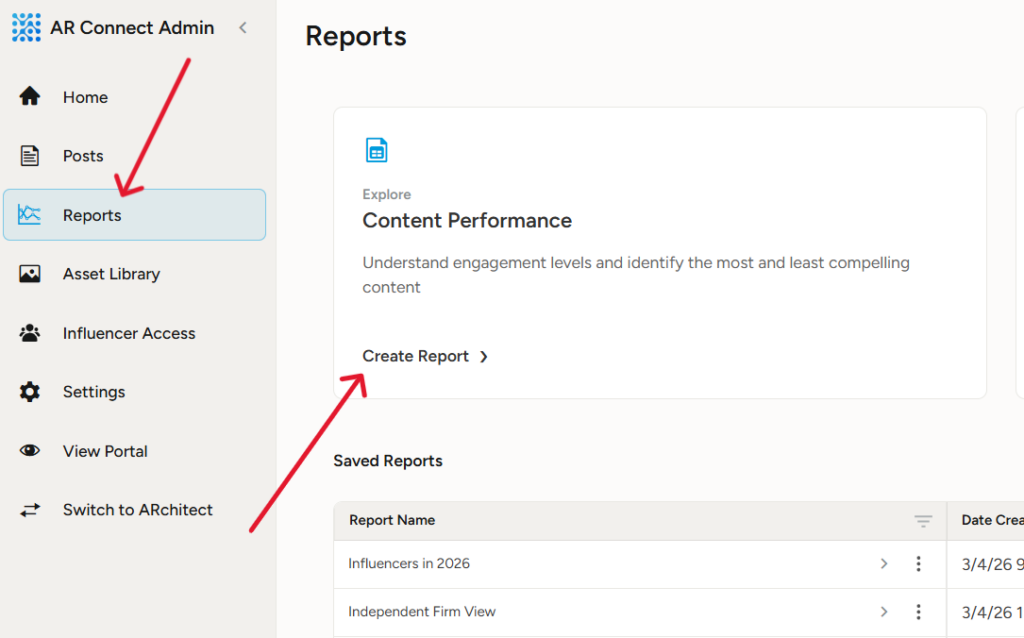Open the kebab menu for Independent Firm View
Image resolution: width=1024 pixels, height=638 pixels.
(x=918, y=611)
